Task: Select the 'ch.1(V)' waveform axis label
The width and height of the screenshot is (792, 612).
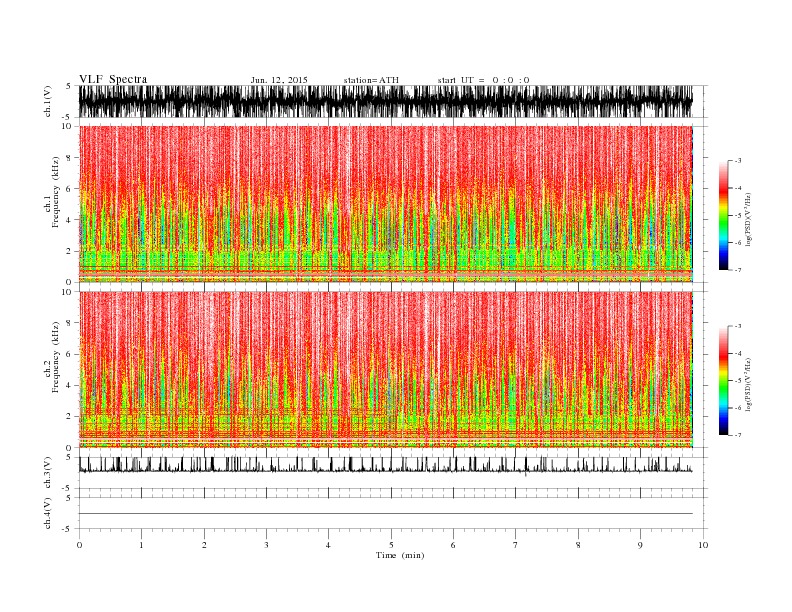Action: [x=48, y=101]
